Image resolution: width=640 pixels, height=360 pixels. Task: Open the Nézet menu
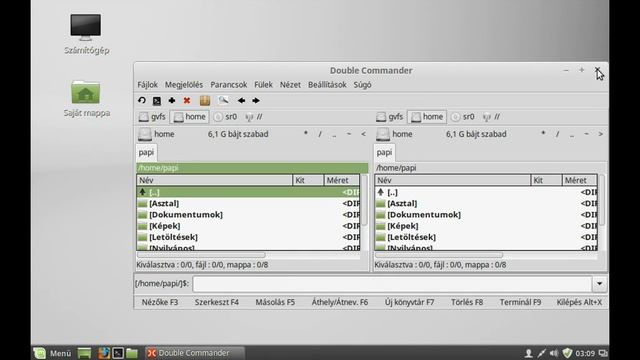coord(290,84)
